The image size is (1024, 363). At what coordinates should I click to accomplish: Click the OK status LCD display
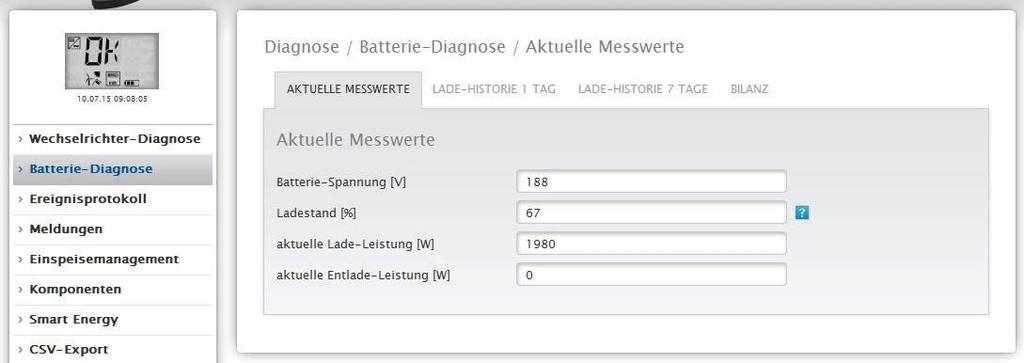point(112,61)
